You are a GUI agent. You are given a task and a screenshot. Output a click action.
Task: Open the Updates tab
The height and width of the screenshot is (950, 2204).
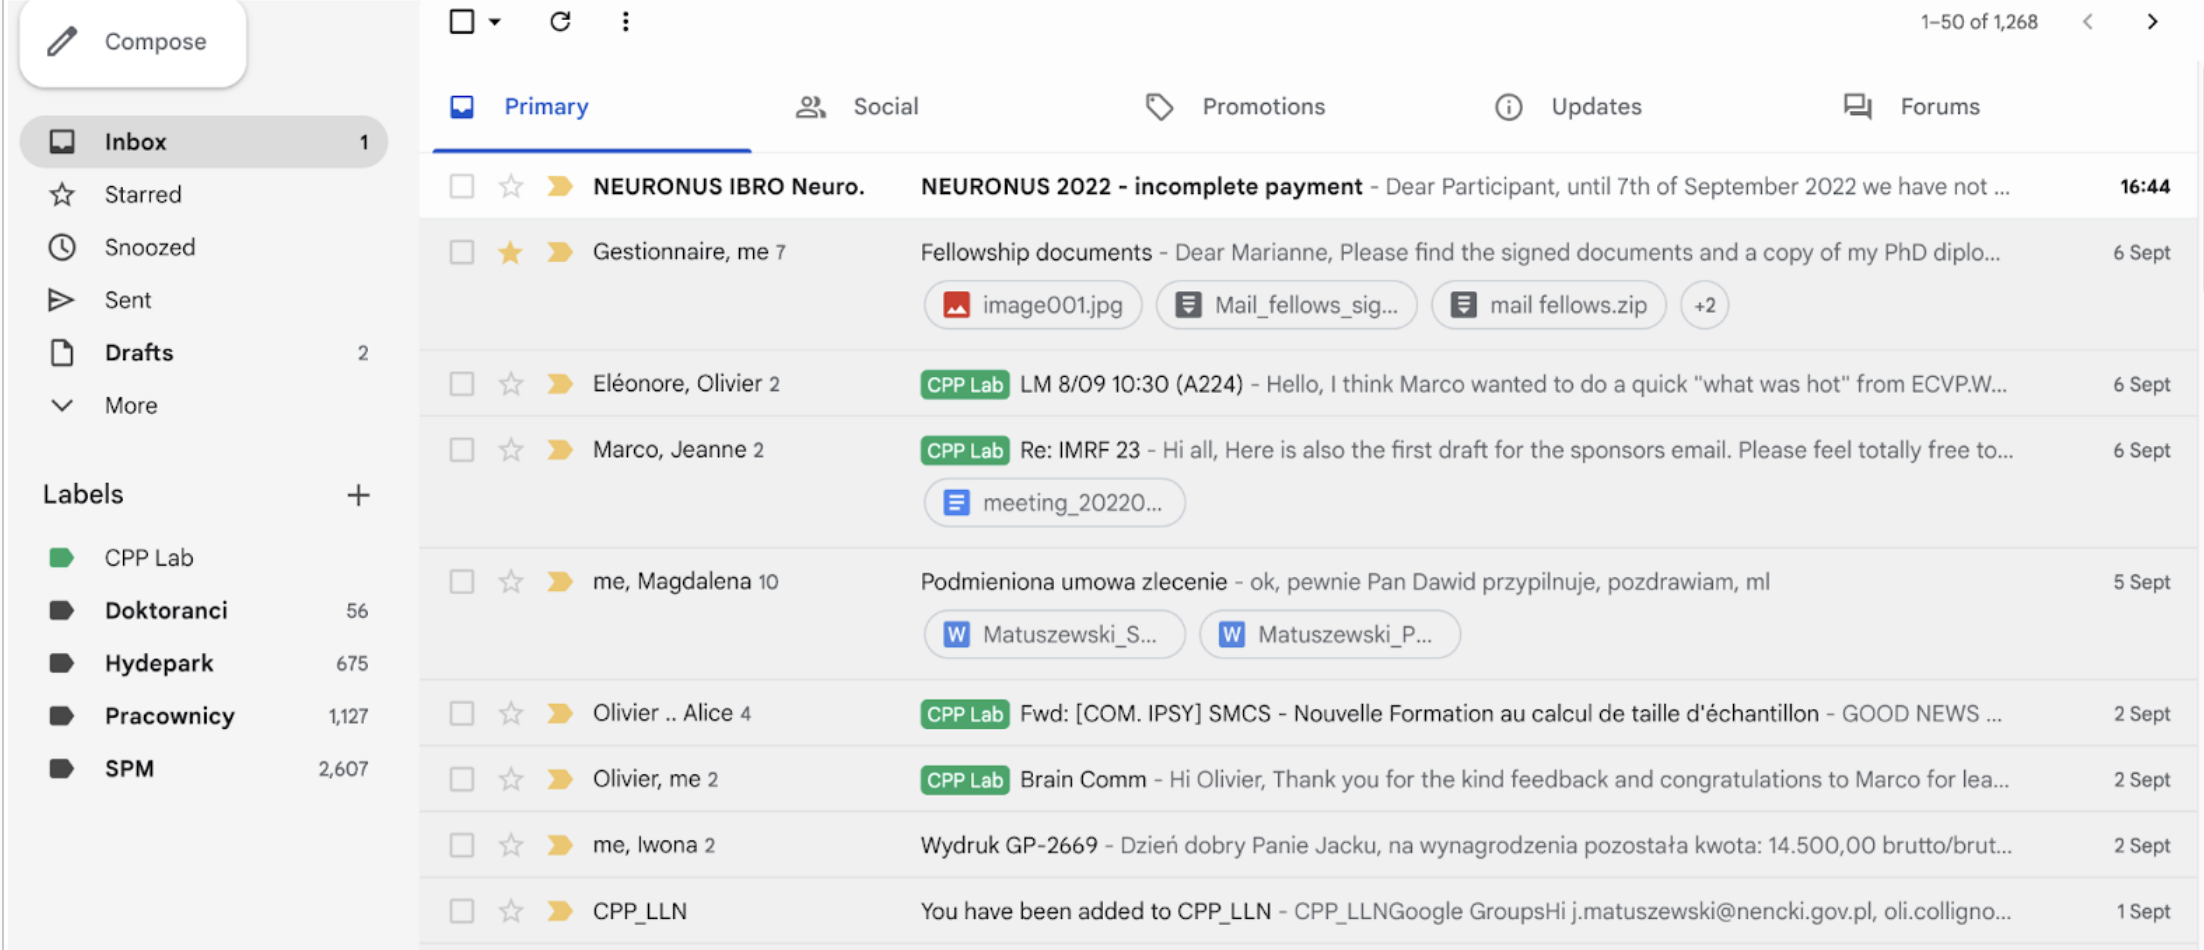click(x=1568, y=107)
